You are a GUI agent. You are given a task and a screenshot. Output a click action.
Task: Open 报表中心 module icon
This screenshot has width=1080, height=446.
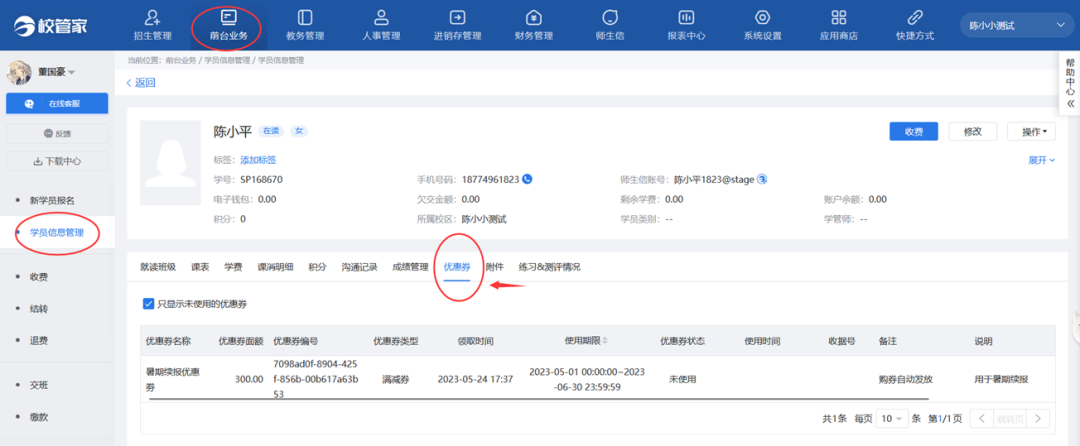click(686, 18)
